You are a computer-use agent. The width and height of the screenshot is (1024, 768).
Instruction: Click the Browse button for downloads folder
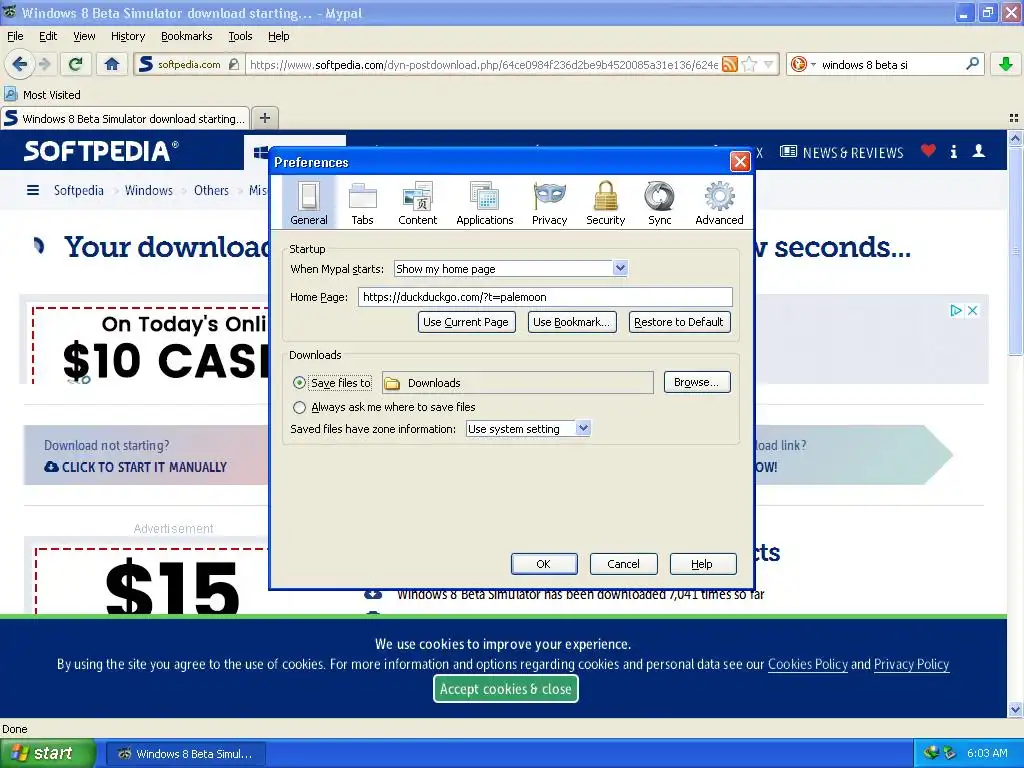696,382
